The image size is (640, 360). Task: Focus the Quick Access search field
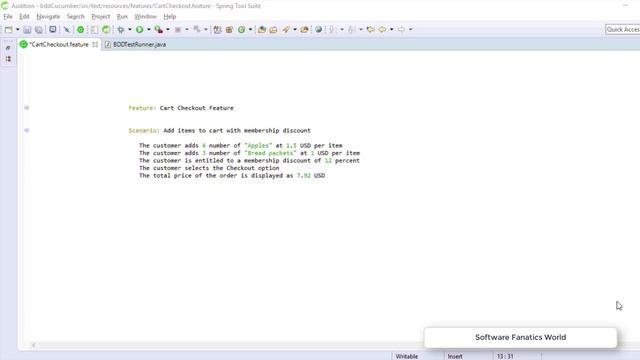(x=622, y=29)
